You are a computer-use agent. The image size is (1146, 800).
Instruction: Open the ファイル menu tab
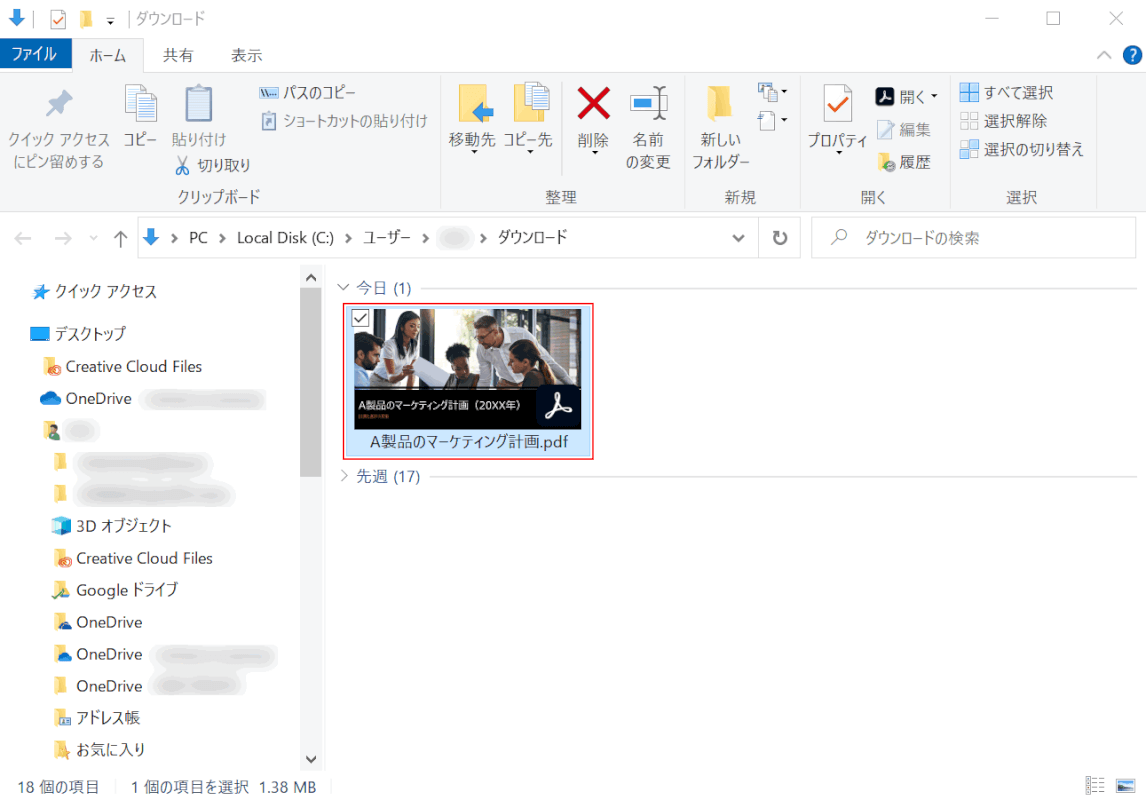click(x=35, y=54)
